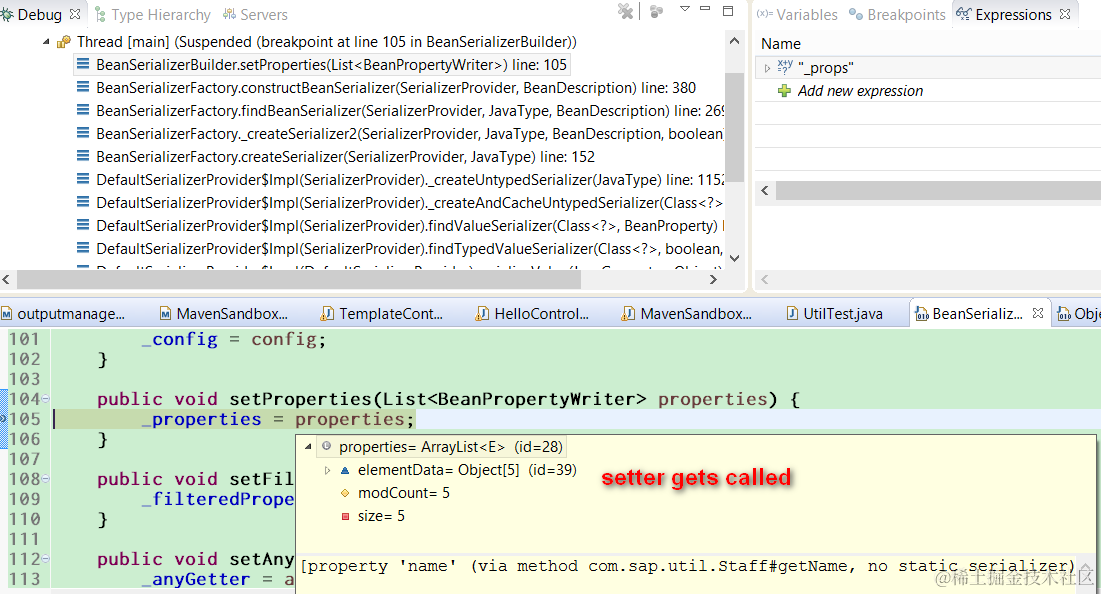This screenshot has width=1101, height=594.
Task: Click the watch expression icon of "_props"
Action: [785, 67]
